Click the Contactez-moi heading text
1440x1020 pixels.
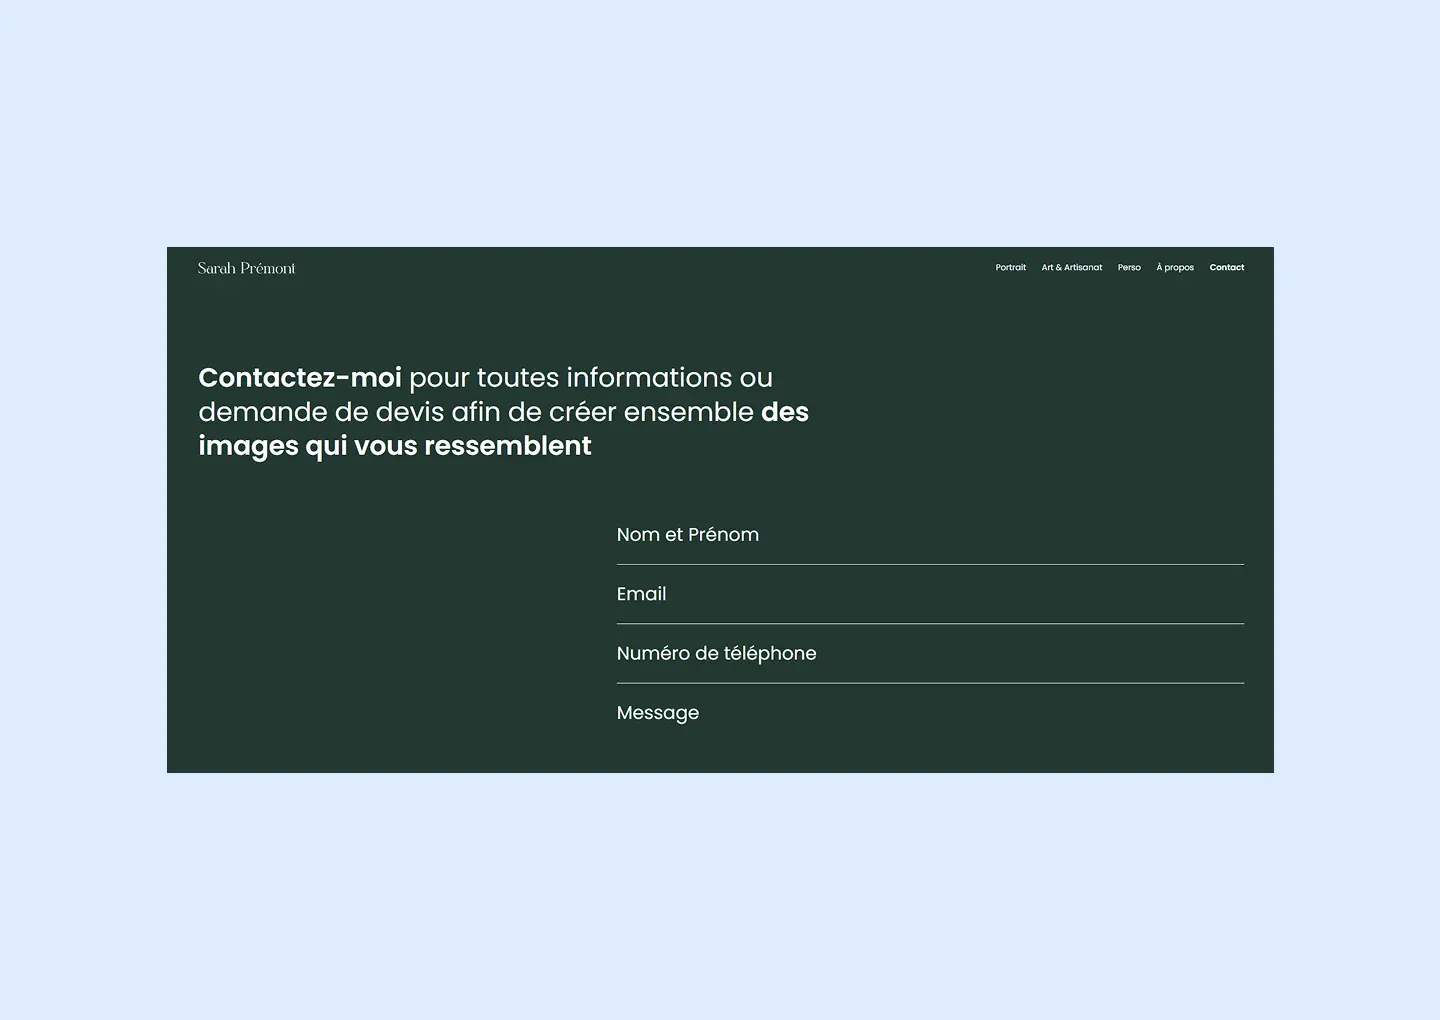pos(299,377)
